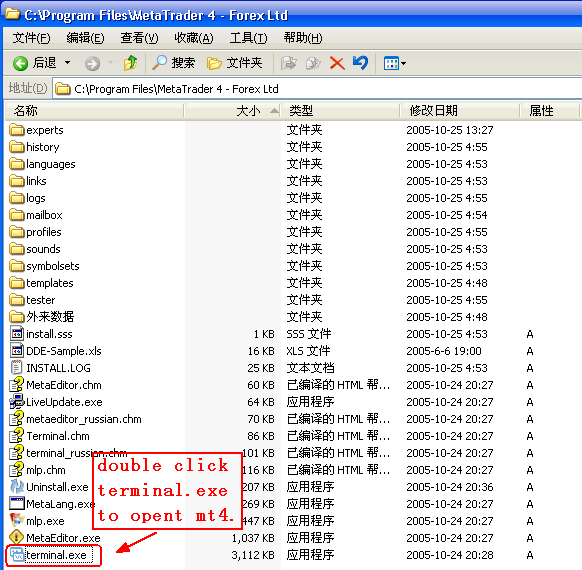Screen dimensions: 582x570
Task: Select the 外来数据 folder icon
Action: coord(17,317)
